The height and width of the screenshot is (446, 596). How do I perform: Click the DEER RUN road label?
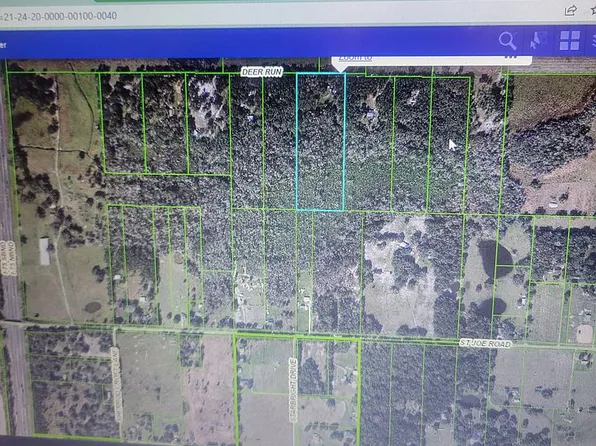coord(262,71)
